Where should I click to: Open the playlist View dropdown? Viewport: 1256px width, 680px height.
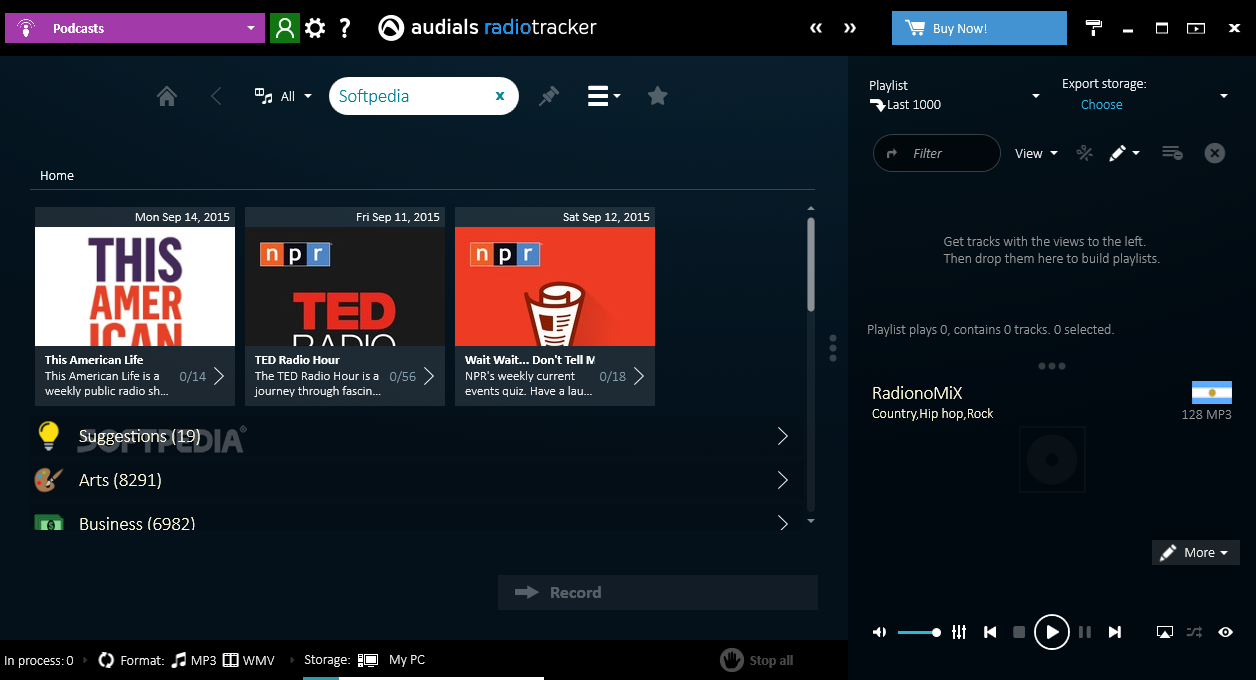click(x=1036, y=153)
